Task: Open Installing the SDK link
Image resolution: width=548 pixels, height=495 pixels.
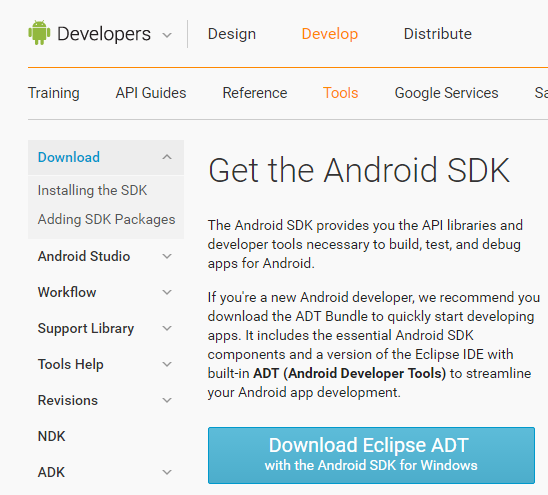Action: [x=92, y=191]
